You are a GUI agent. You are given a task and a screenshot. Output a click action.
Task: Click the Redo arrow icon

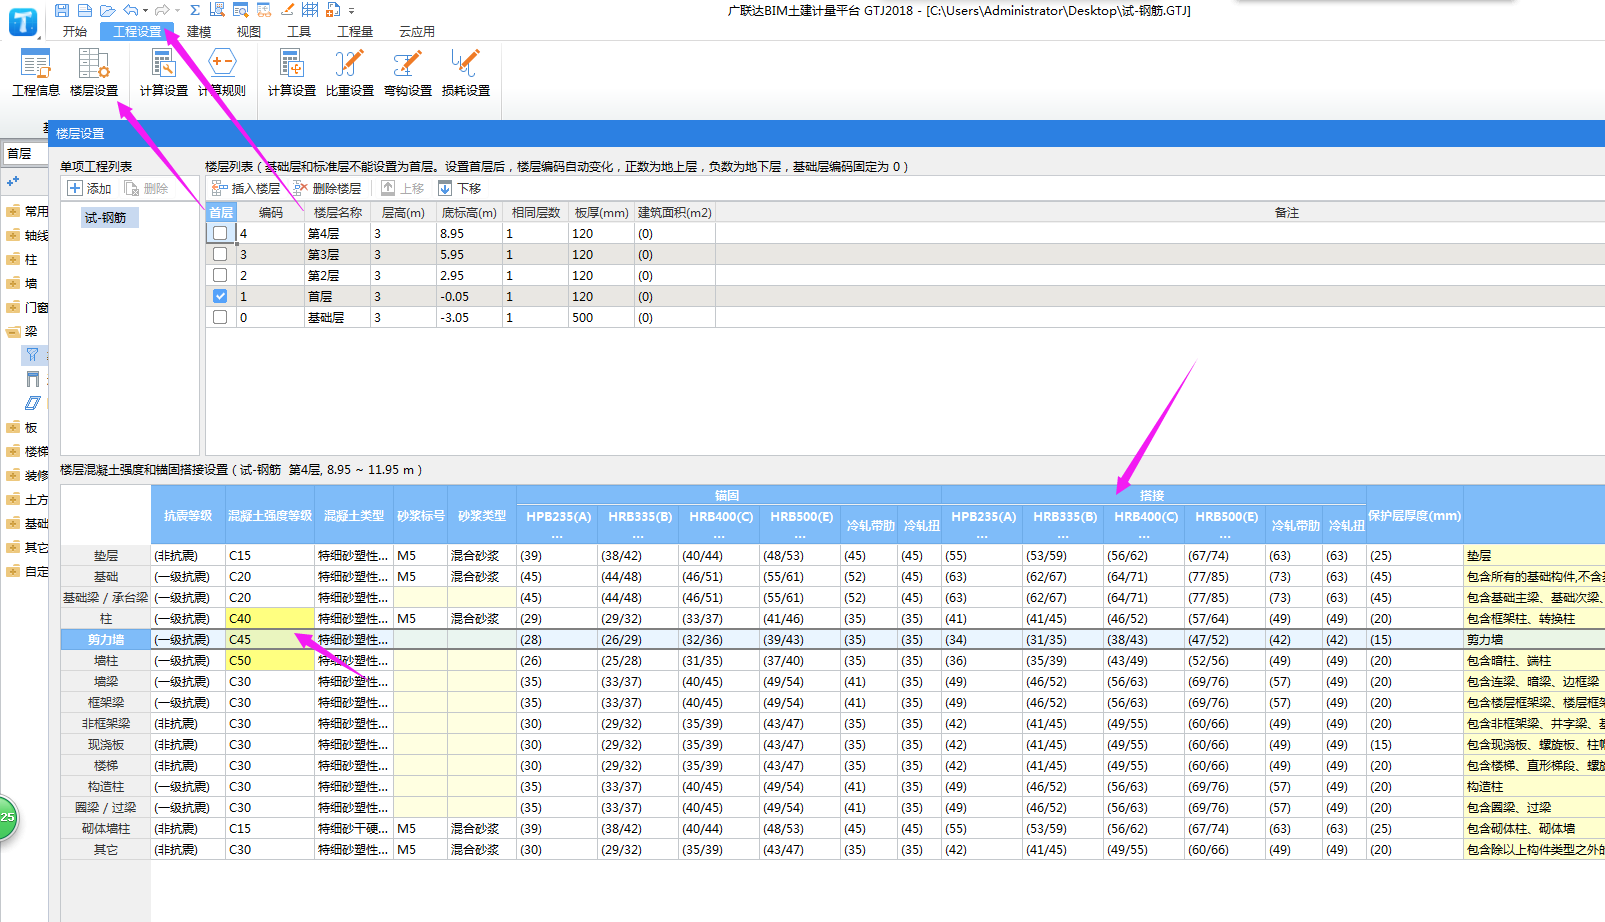point(162,10)
